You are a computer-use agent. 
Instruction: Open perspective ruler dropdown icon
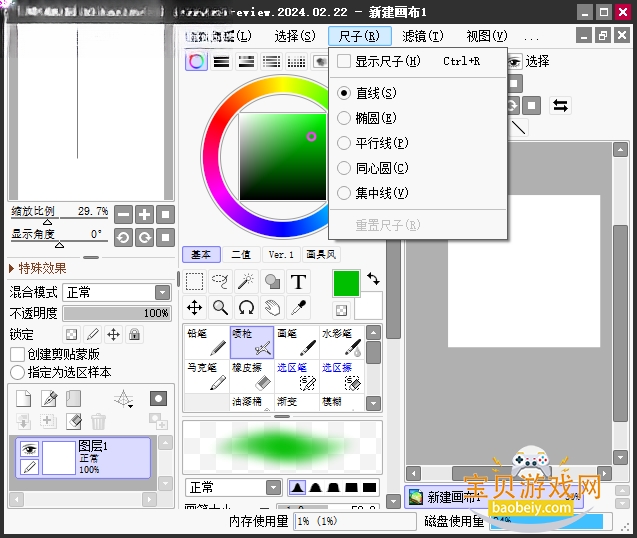(124, 399)
